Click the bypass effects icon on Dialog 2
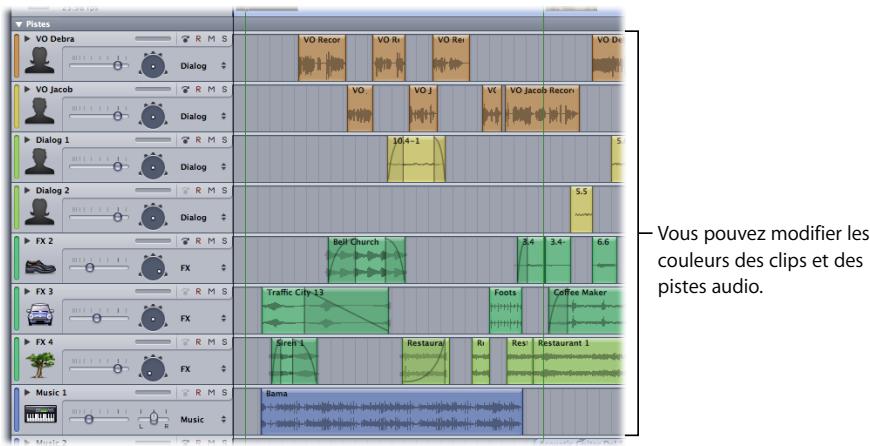 pyautogui.click(x=185, y=190)
